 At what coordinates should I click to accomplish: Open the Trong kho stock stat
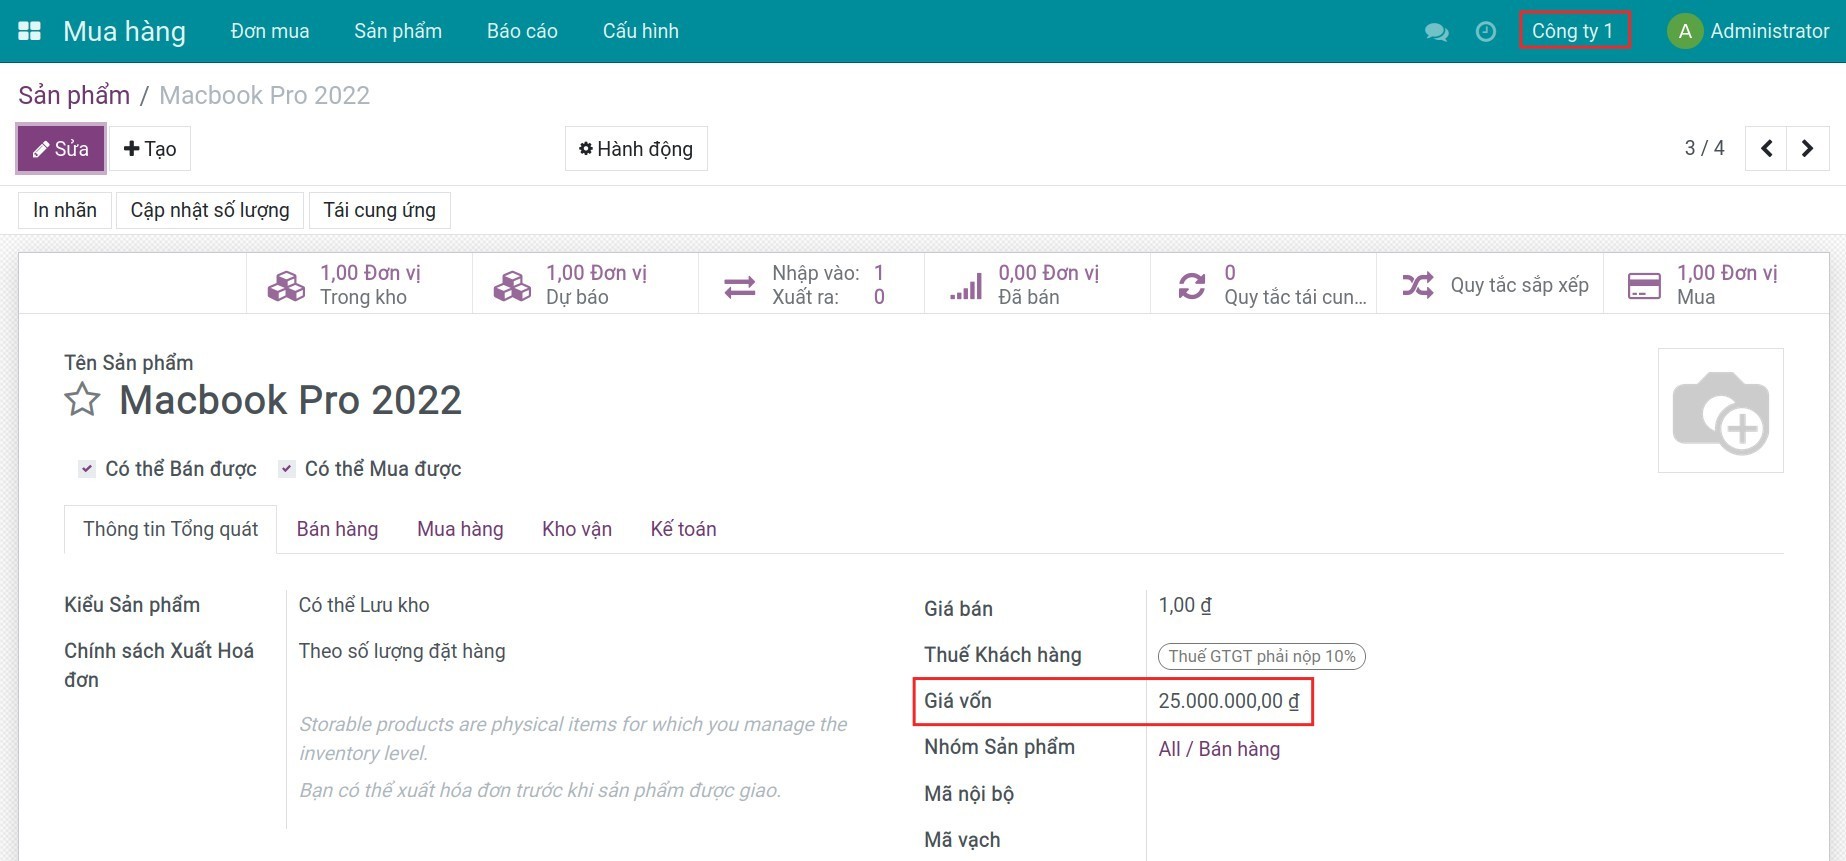[x=345, y=285]
